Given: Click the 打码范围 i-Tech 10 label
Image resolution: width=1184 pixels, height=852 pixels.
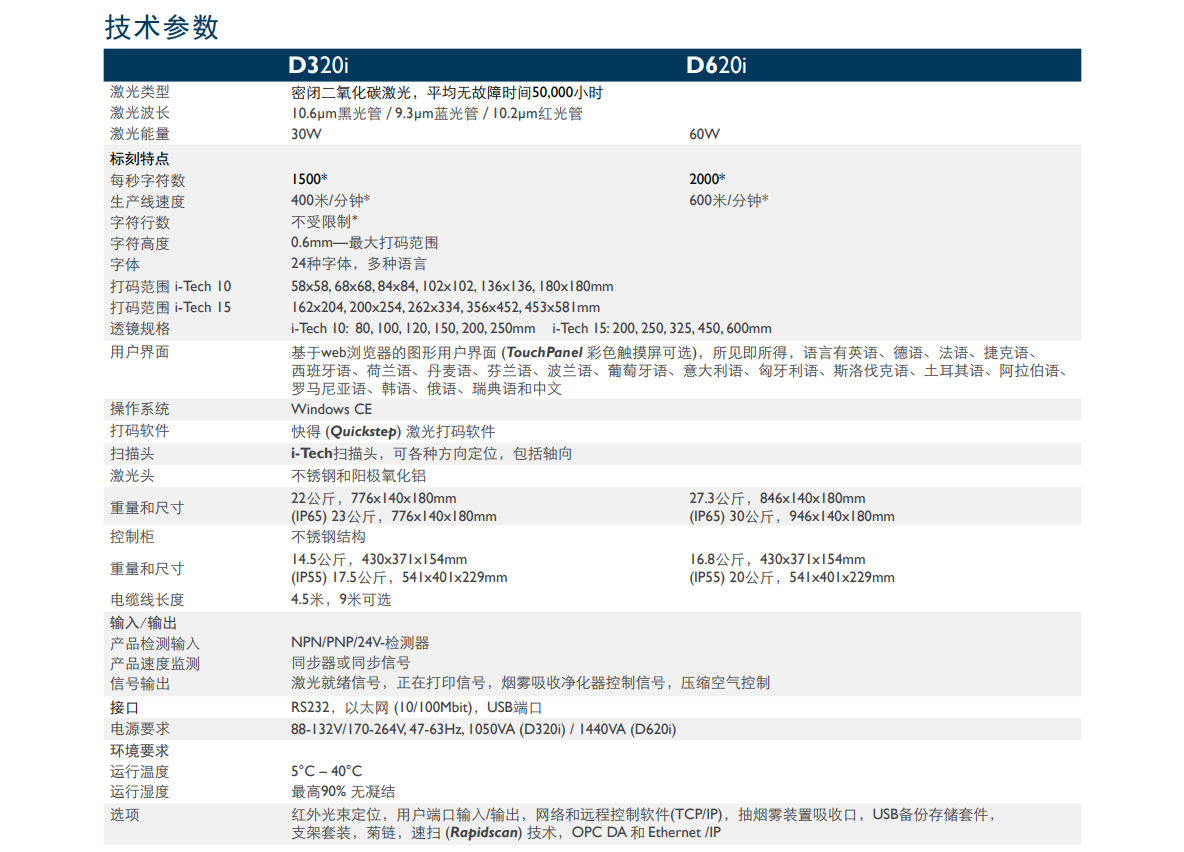Looking at the screenshot, I should (171, 286).
